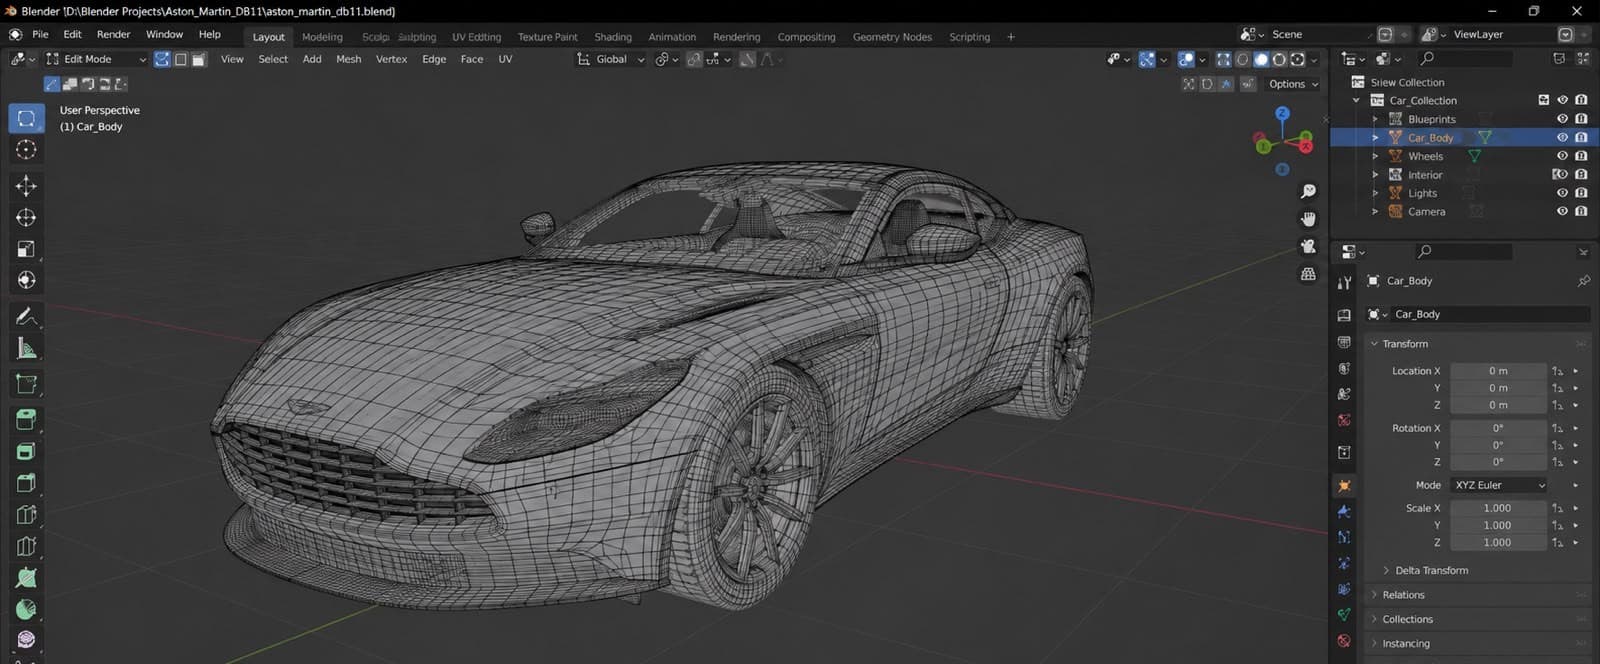Image resolution: width=1600 pixels, height=664 pixels.
Task: Switch to solid viewport shading
Action: click(1261, 60)
